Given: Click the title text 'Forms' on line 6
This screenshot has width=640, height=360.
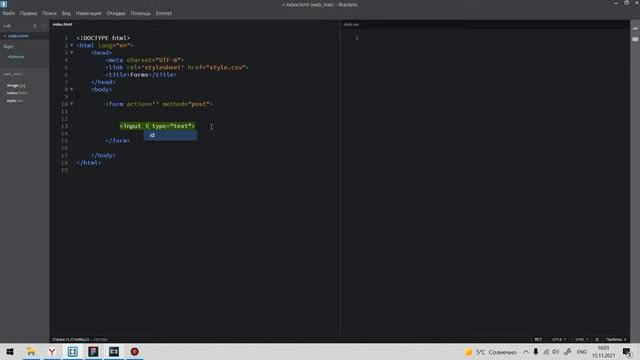Looking at the screenshot, I should [x=139, y=75].
